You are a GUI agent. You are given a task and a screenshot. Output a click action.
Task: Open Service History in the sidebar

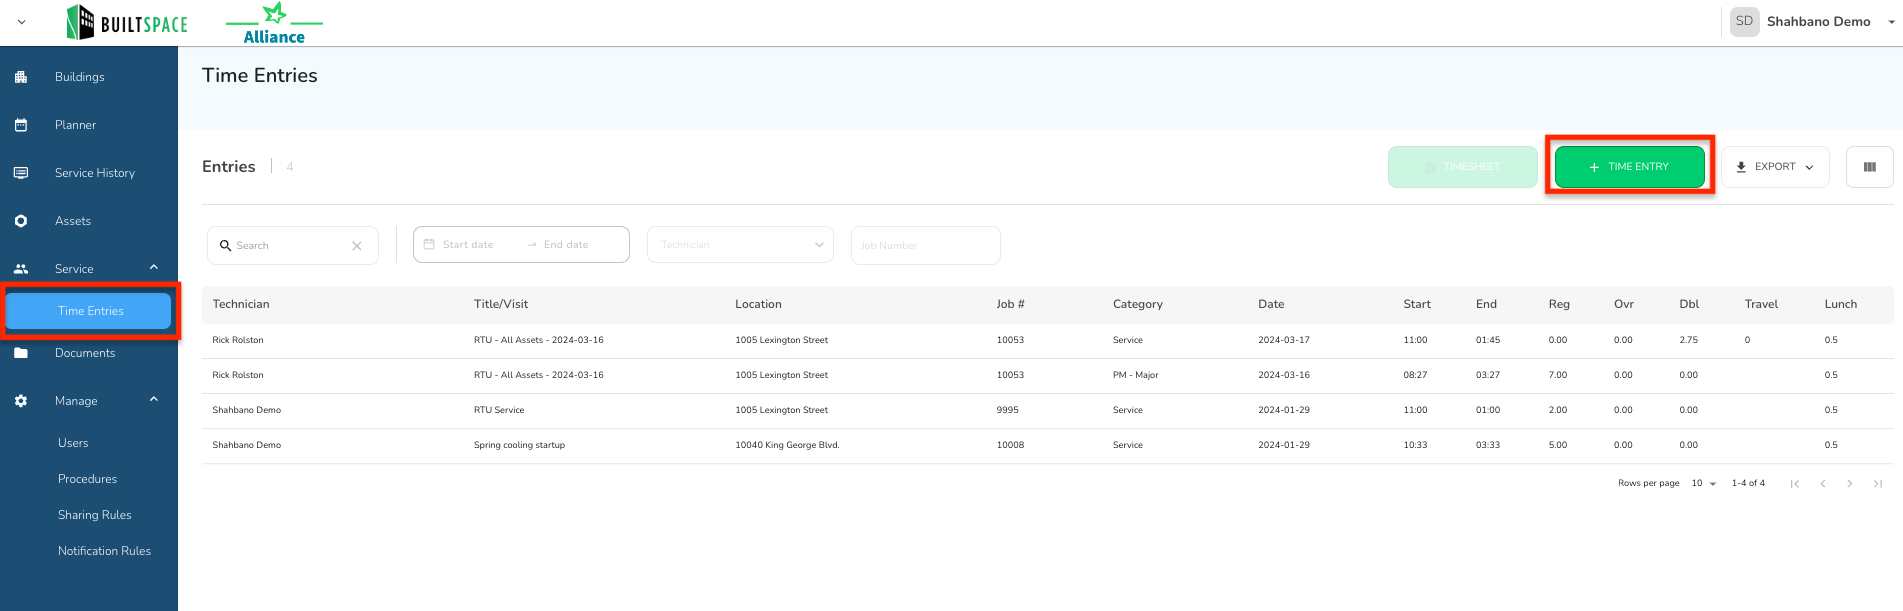[95, 173]
